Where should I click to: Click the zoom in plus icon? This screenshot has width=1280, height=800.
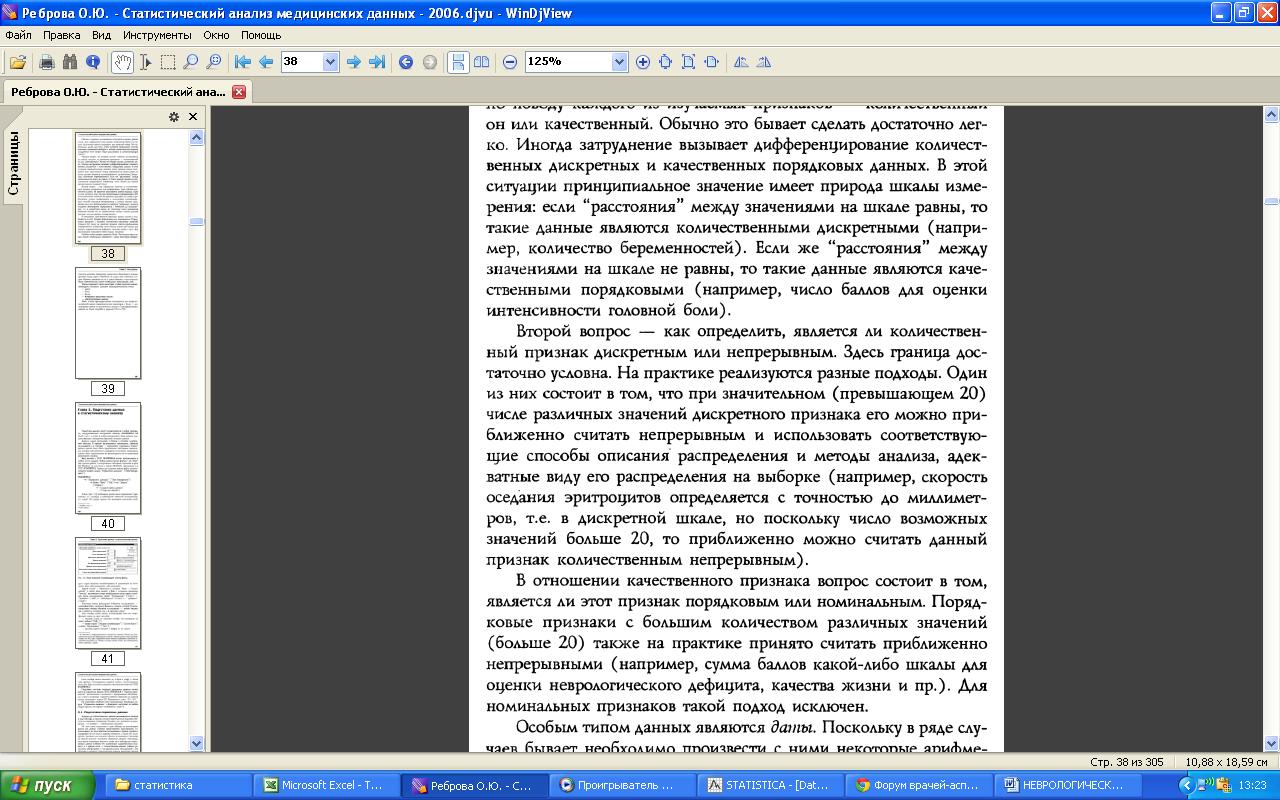coord(643,62)
